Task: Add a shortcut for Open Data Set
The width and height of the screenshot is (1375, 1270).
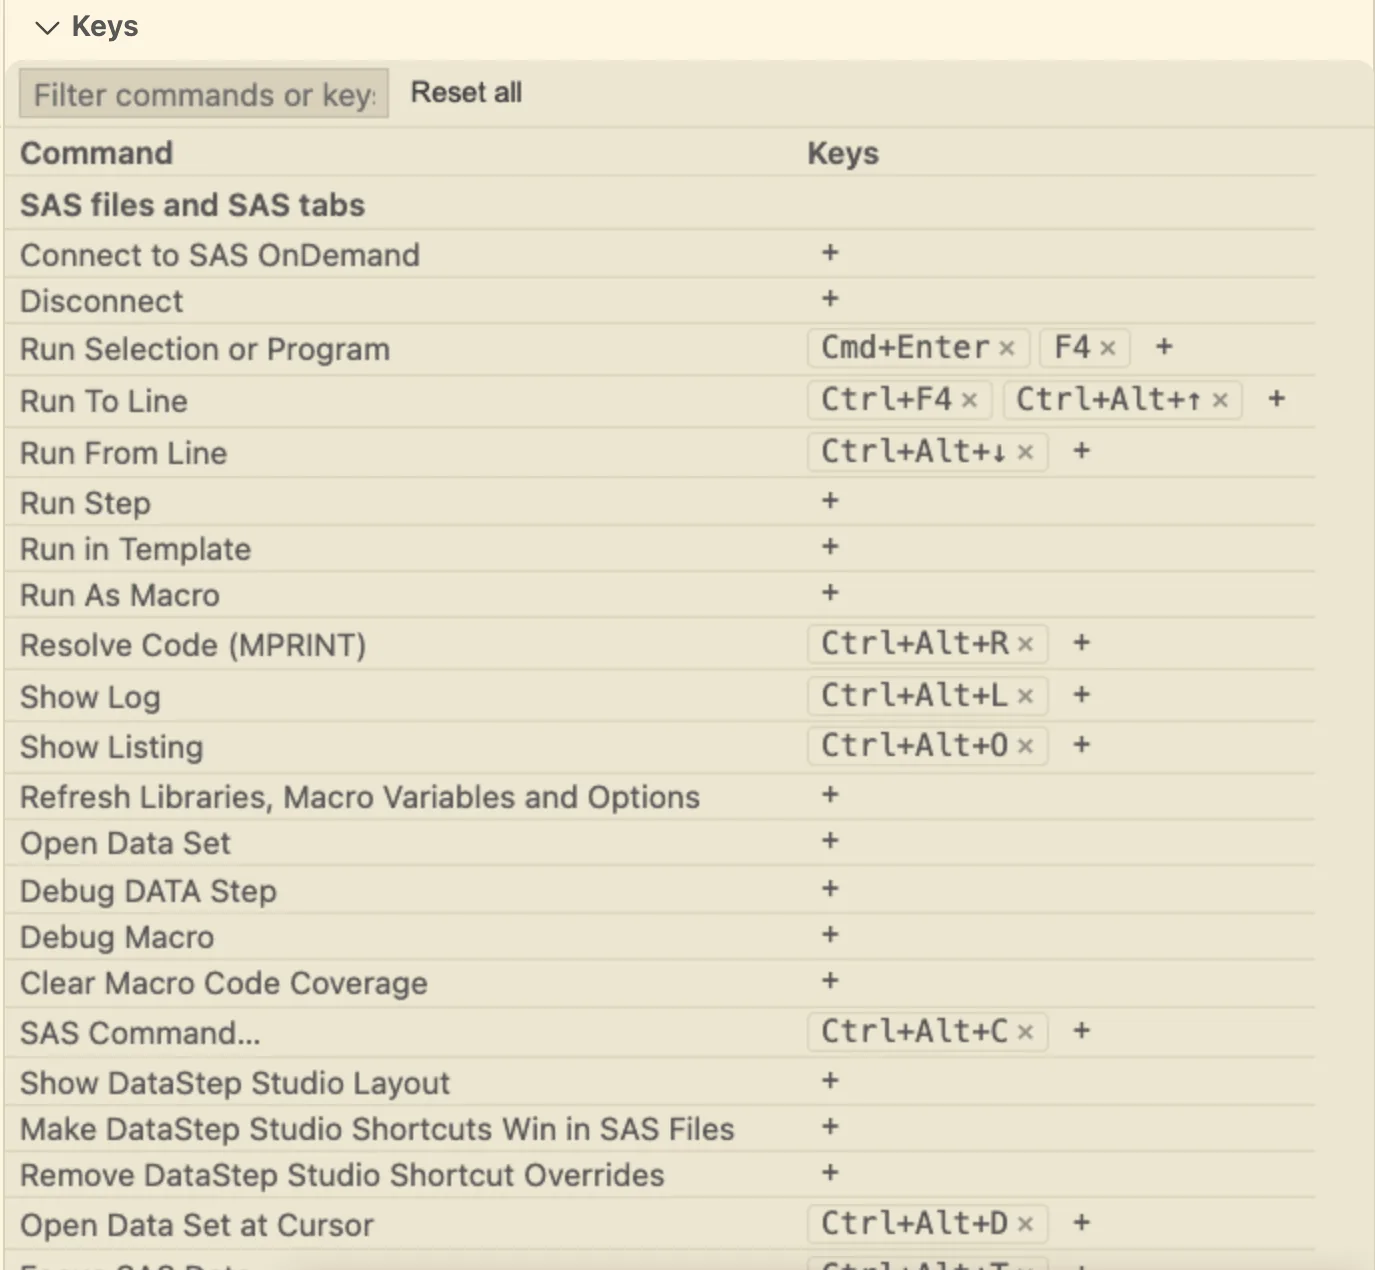Action: 830,841
